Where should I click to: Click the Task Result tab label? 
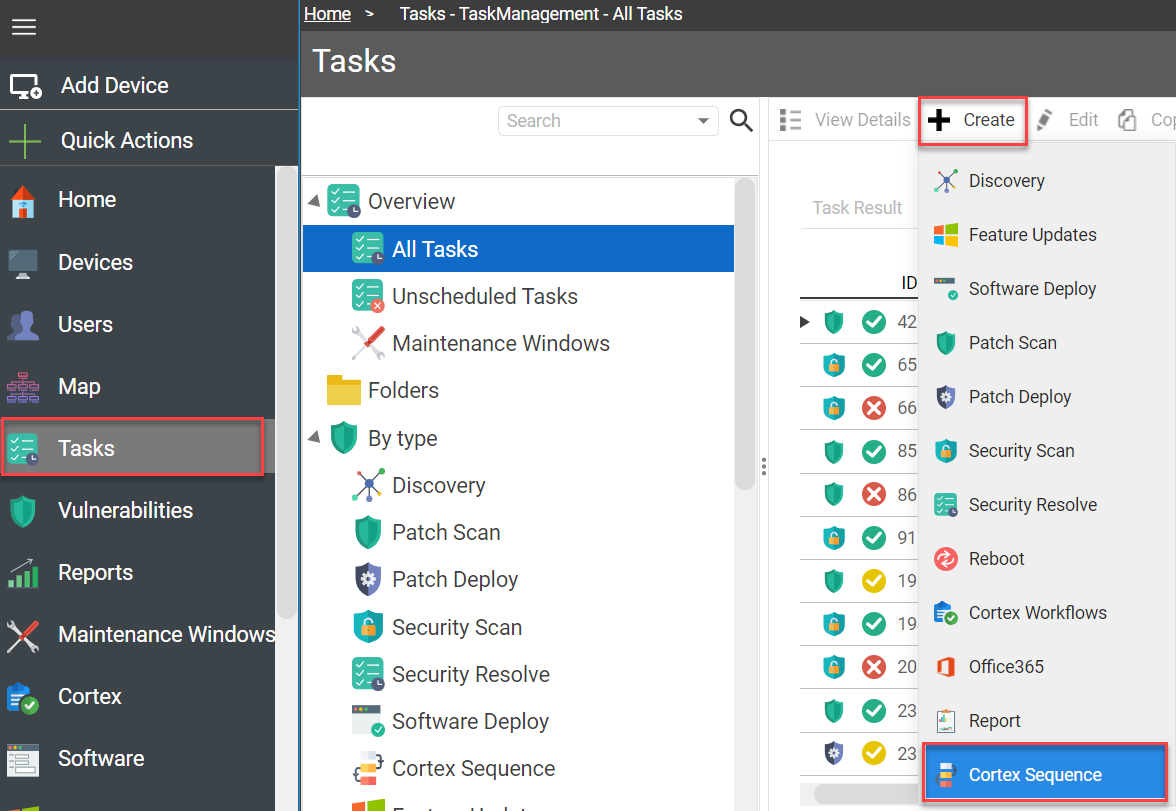pyautogui.click(x=857, y=208)
